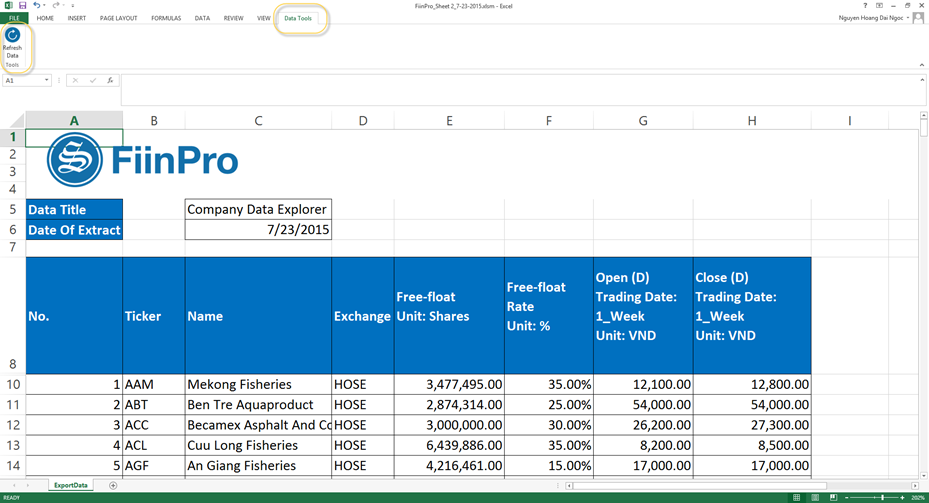This screenshot has height=503, width=929.
Task: Switch to the REVIEW tab
Action: (x=233, y=18)
